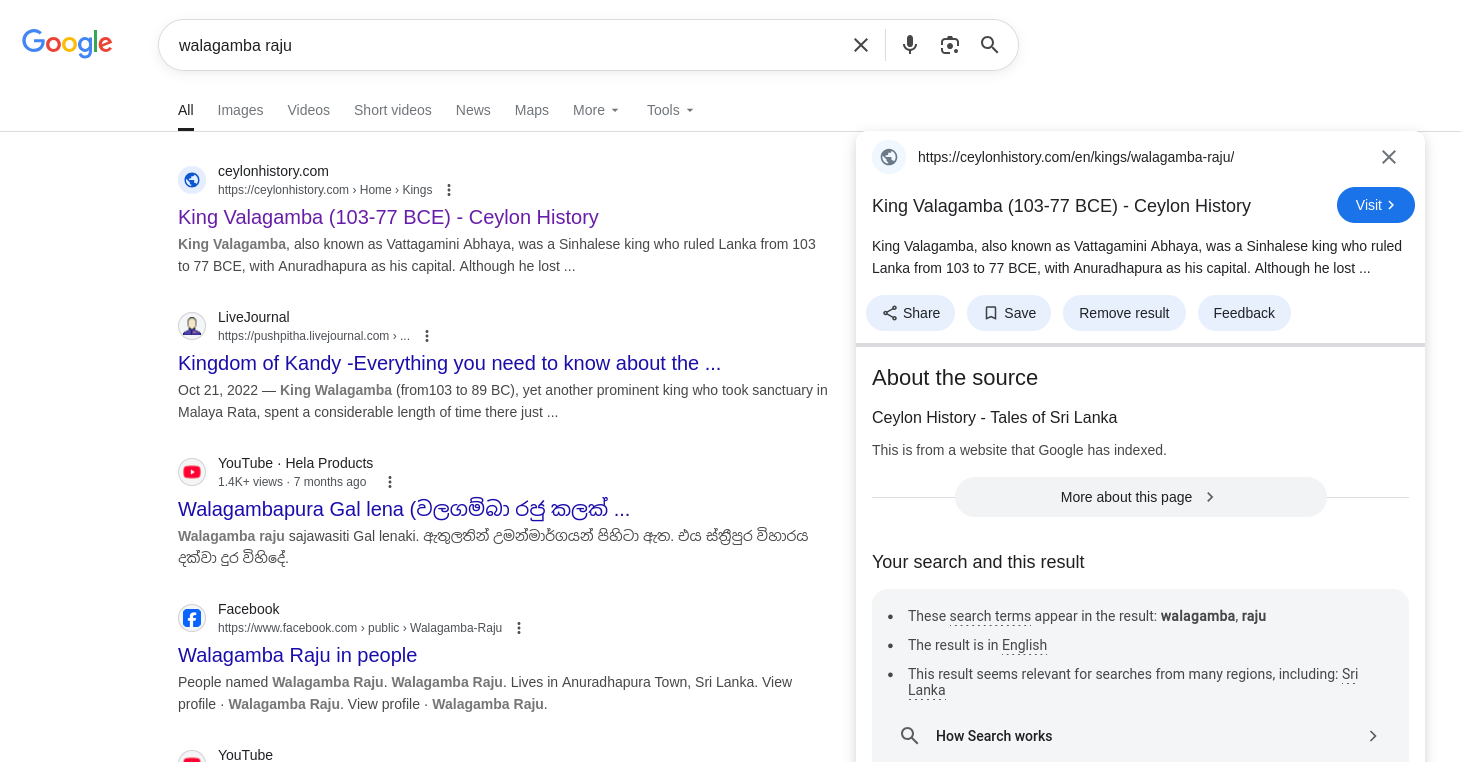
Task: Open options menu for Hela Products video
Action: [390, 482]
